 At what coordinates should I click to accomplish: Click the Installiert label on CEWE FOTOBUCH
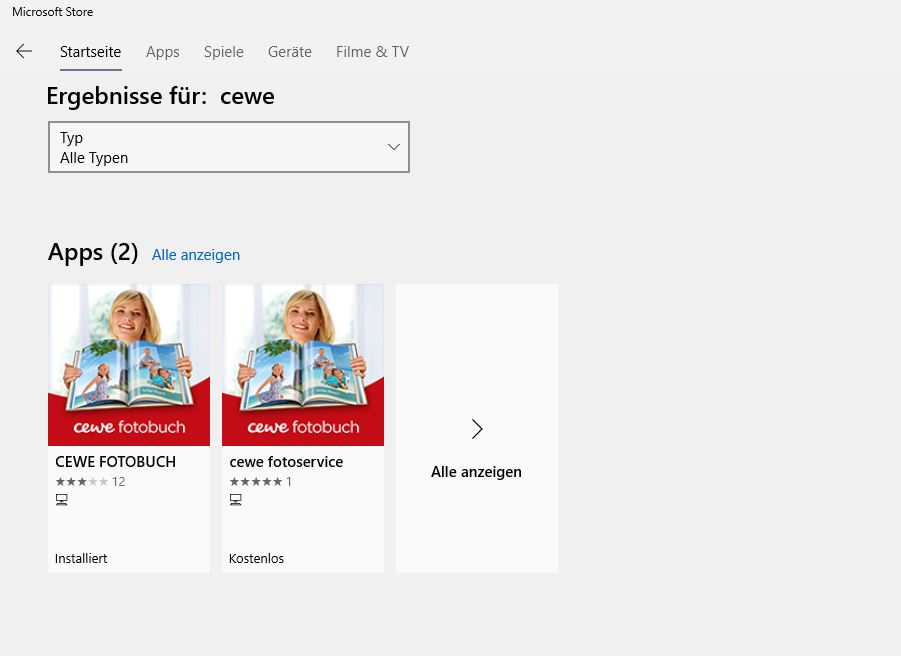tap(81, 558)
